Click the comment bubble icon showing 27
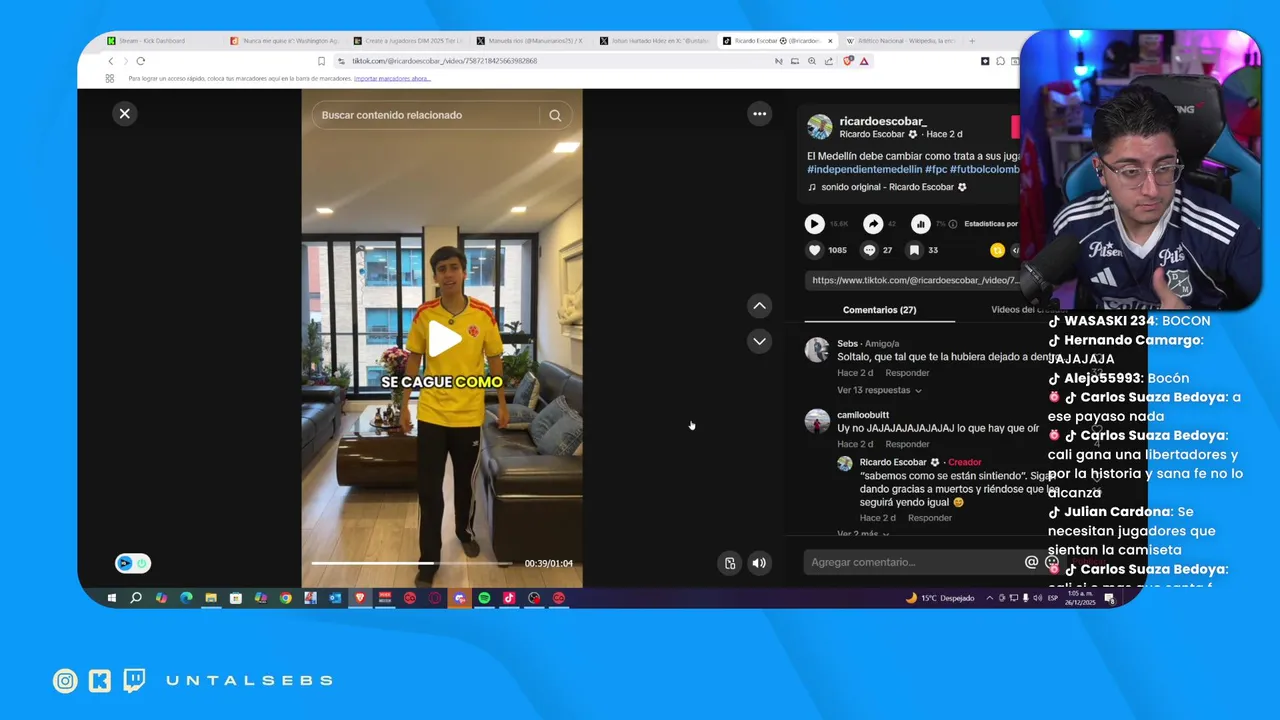1280x720 pixels. (x=869, y=250)
